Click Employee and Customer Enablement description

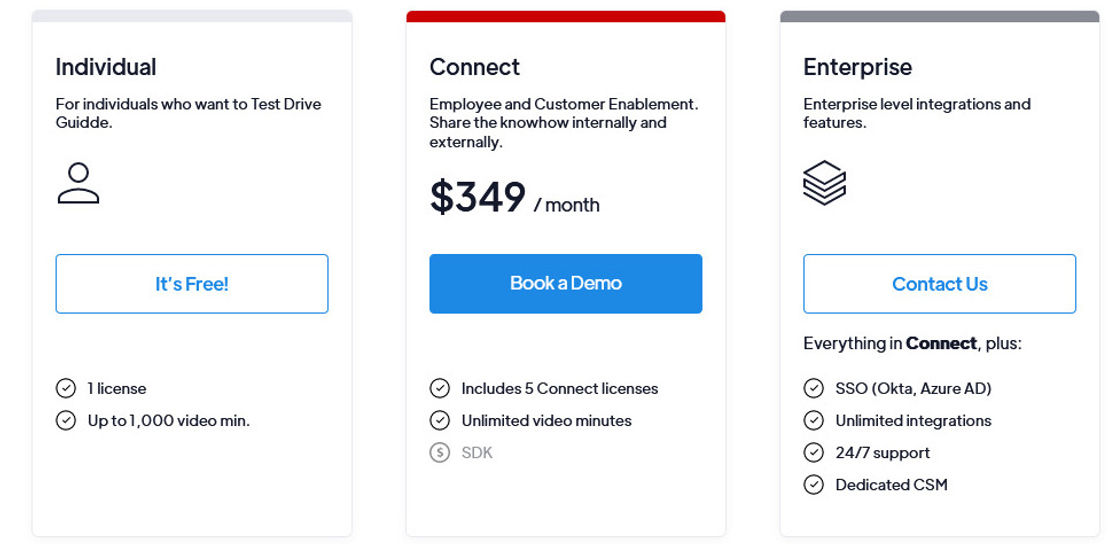coord(564,123)
